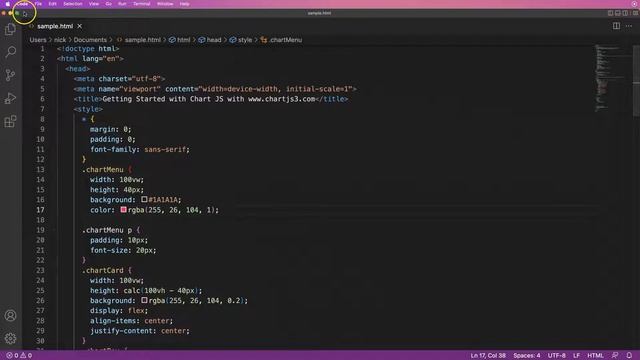Viewport: 640px width, 360px height.
Task: Open the Manage gear icon
Action: click(10, 338)
